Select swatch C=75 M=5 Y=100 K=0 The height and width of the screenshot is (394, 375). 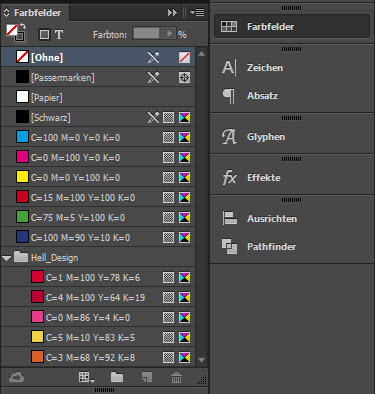[x=98, y=217]
